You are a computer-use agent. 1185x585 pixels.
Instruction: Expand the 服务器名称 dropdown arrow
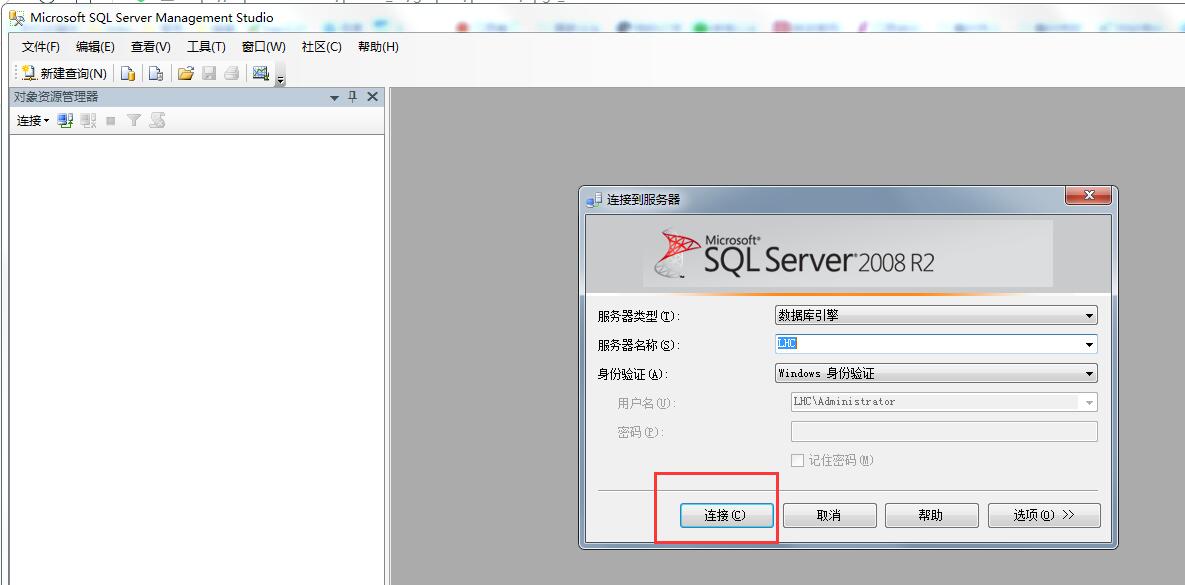pos(1090,343)
